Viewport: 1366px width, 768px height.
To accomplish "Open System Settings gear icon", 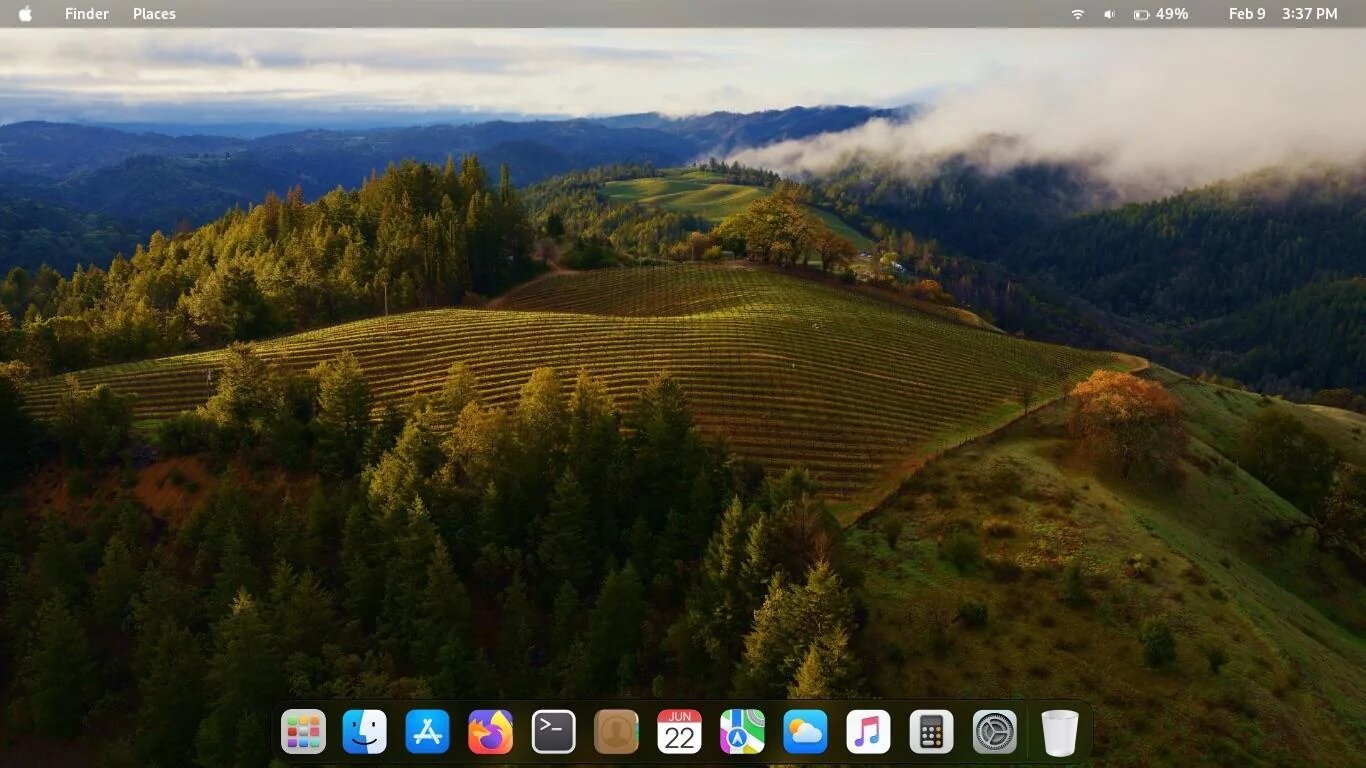I will pos(995,732).
